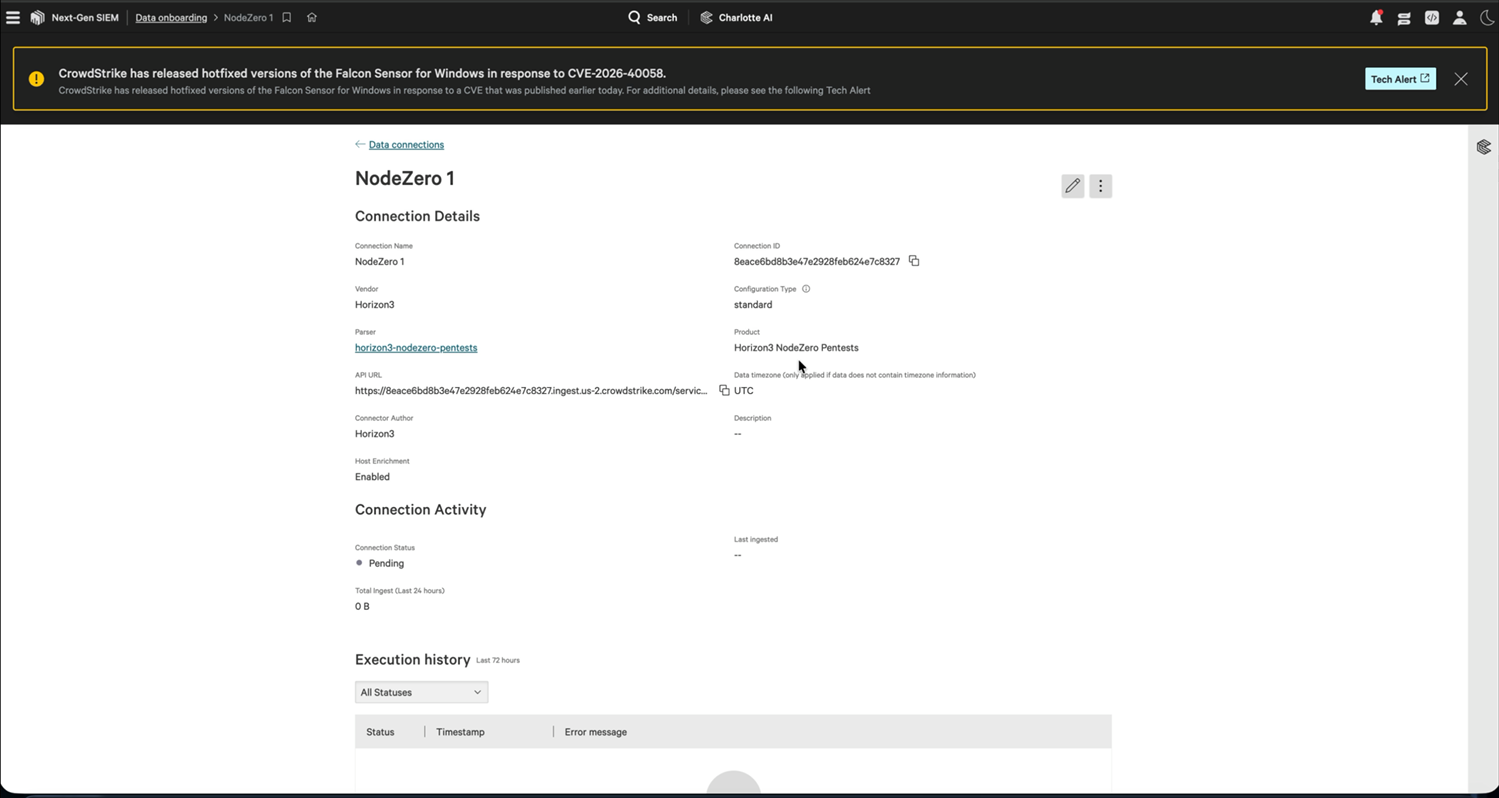Copy the Connection ID
1499x798 pixels.
[x=914, y=261]
